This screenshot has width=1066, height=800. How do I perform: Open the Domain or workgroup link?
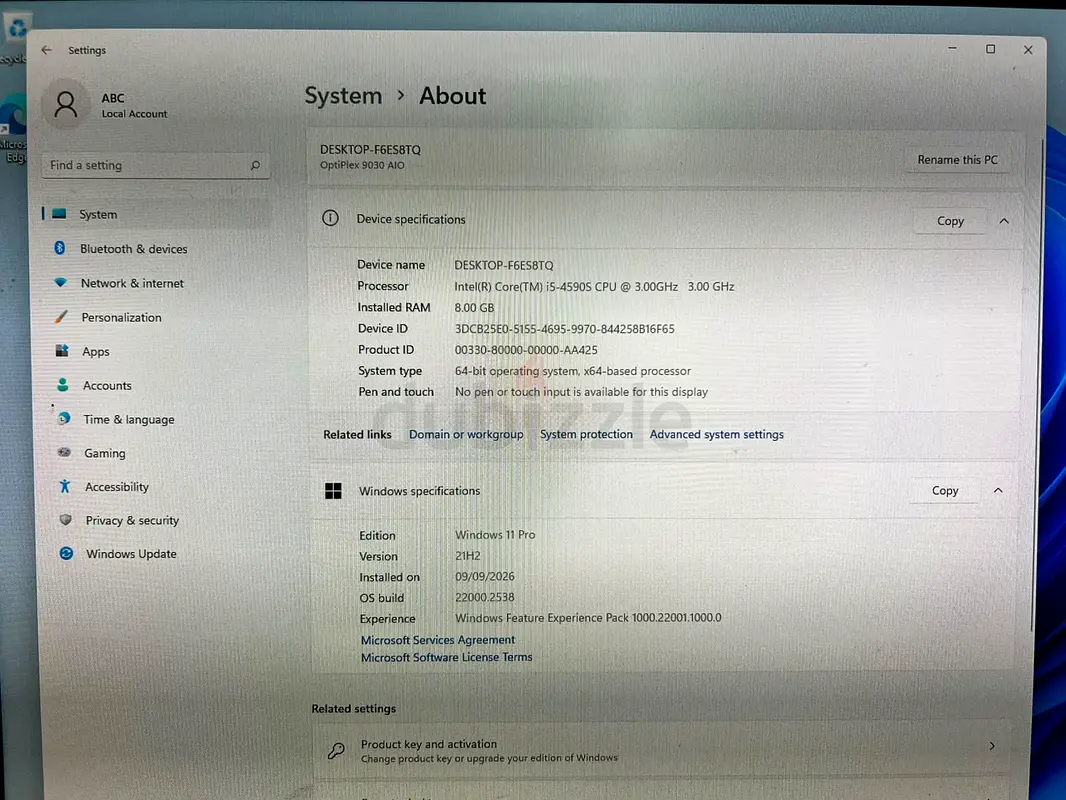466,434
